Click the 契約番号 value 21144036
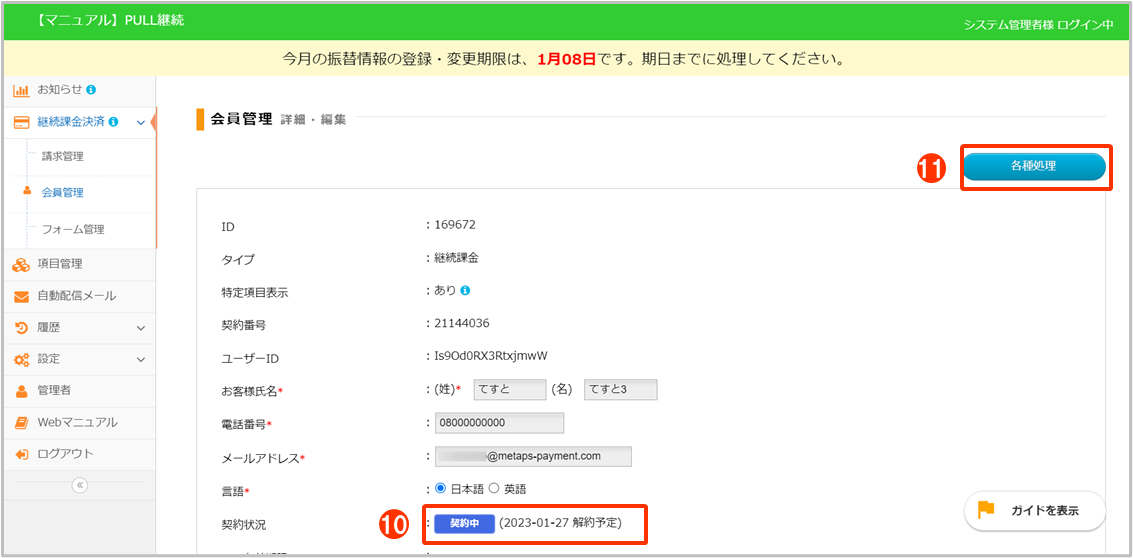The height and width of the screenshot is (558, 1133). tap(462, 323)
